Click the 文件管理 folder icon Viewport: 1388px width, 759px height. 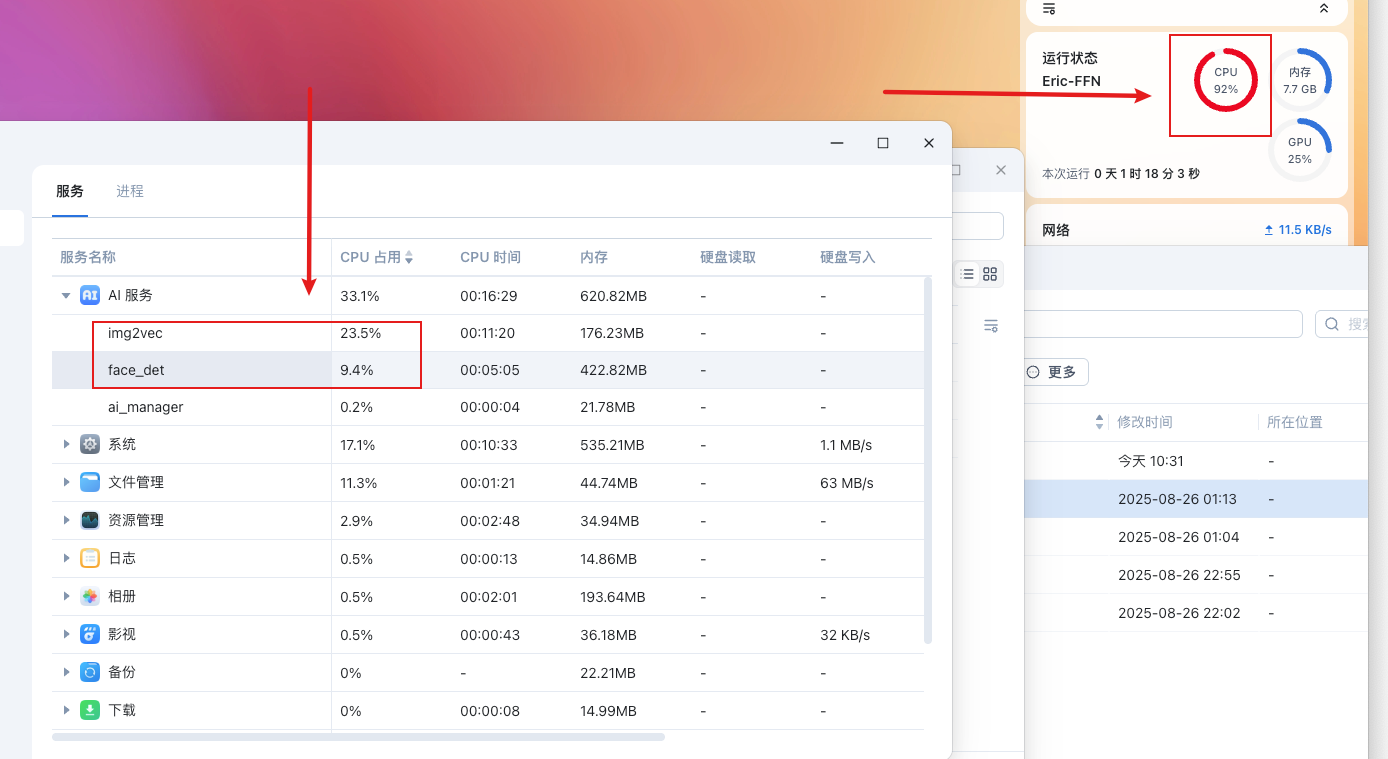90,482
